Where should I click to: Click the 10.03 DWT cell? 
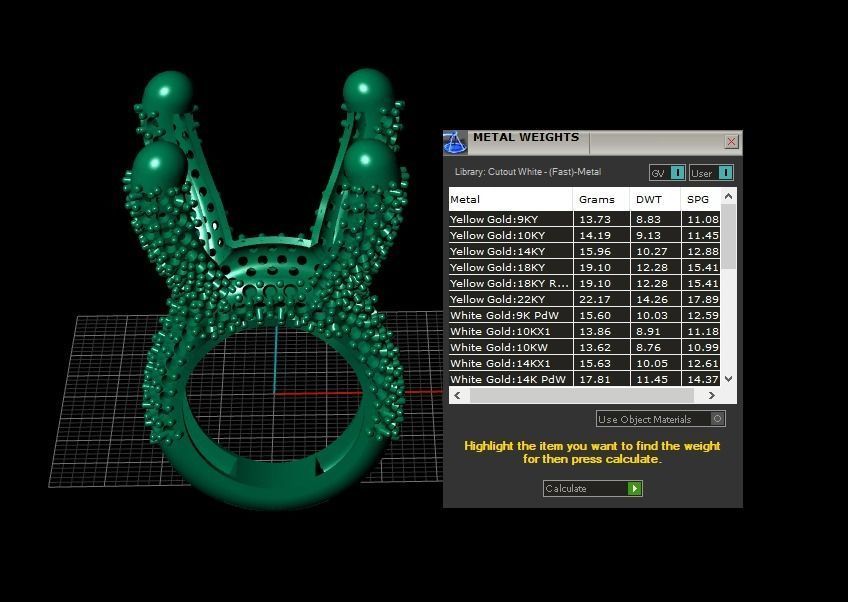[655, 315]
